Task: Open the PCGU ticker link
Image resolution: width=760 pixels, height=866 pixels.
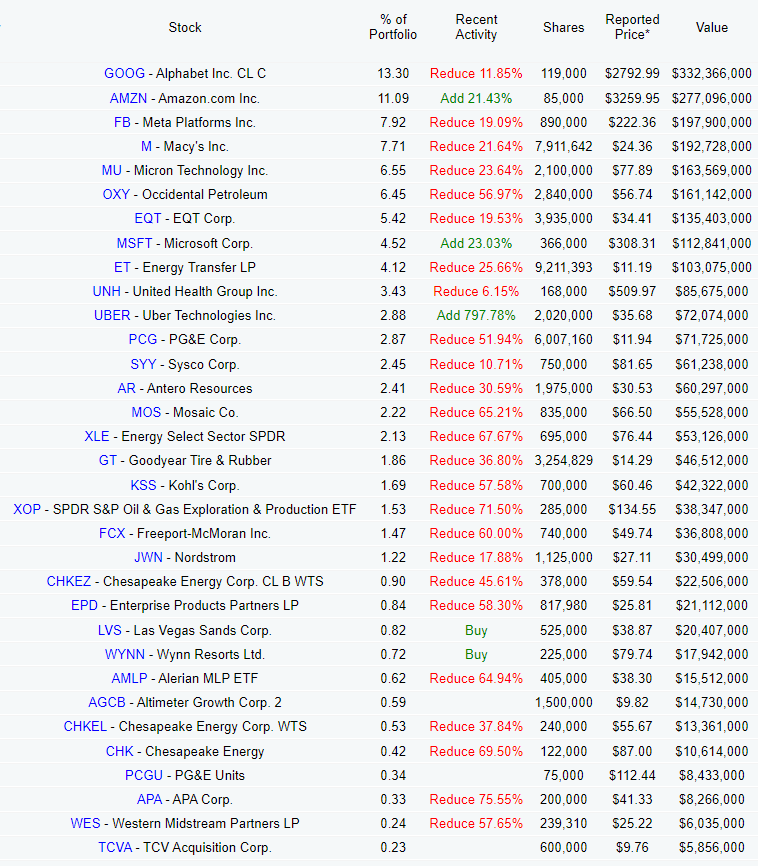Action: [144, 775]
